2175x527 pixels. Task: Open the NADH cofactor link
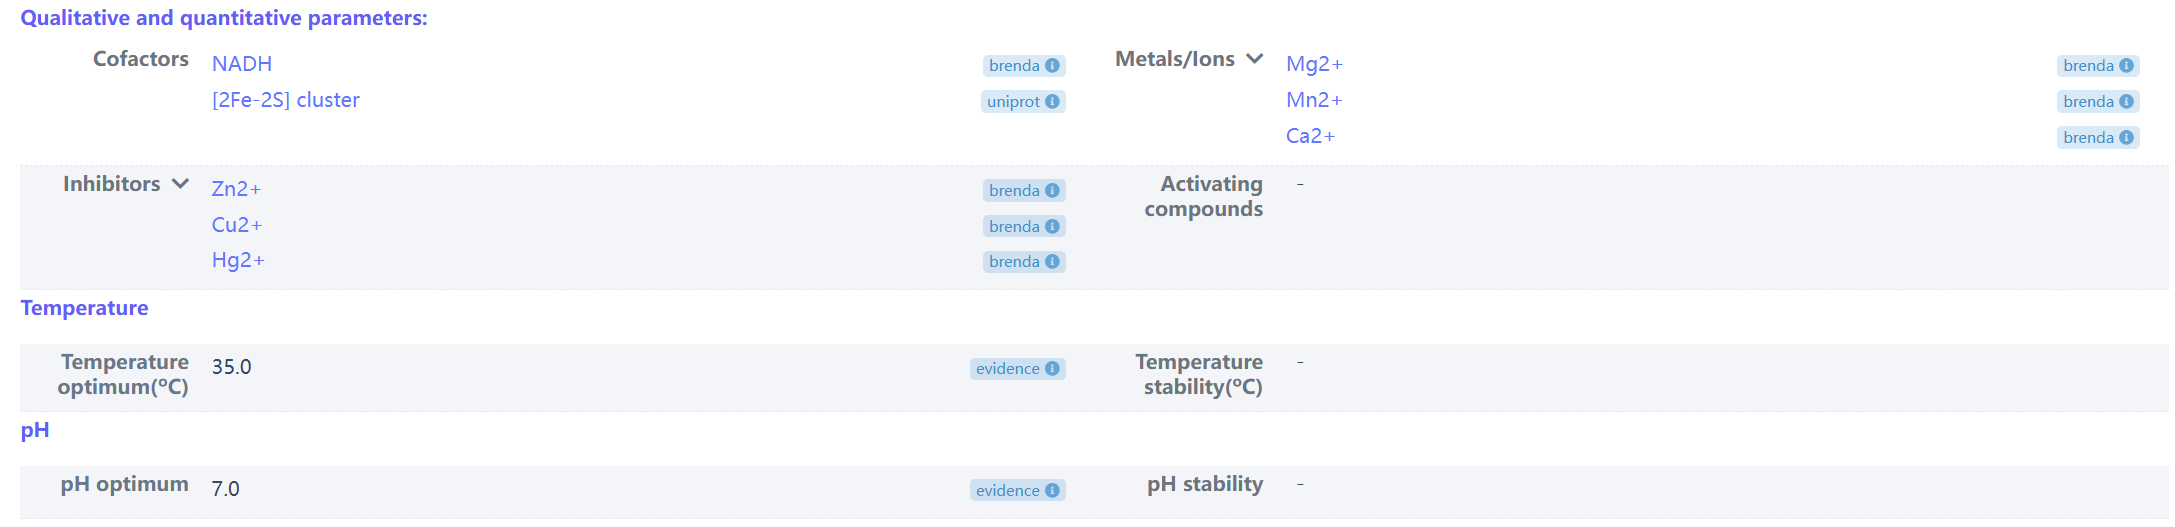point(242,64)
